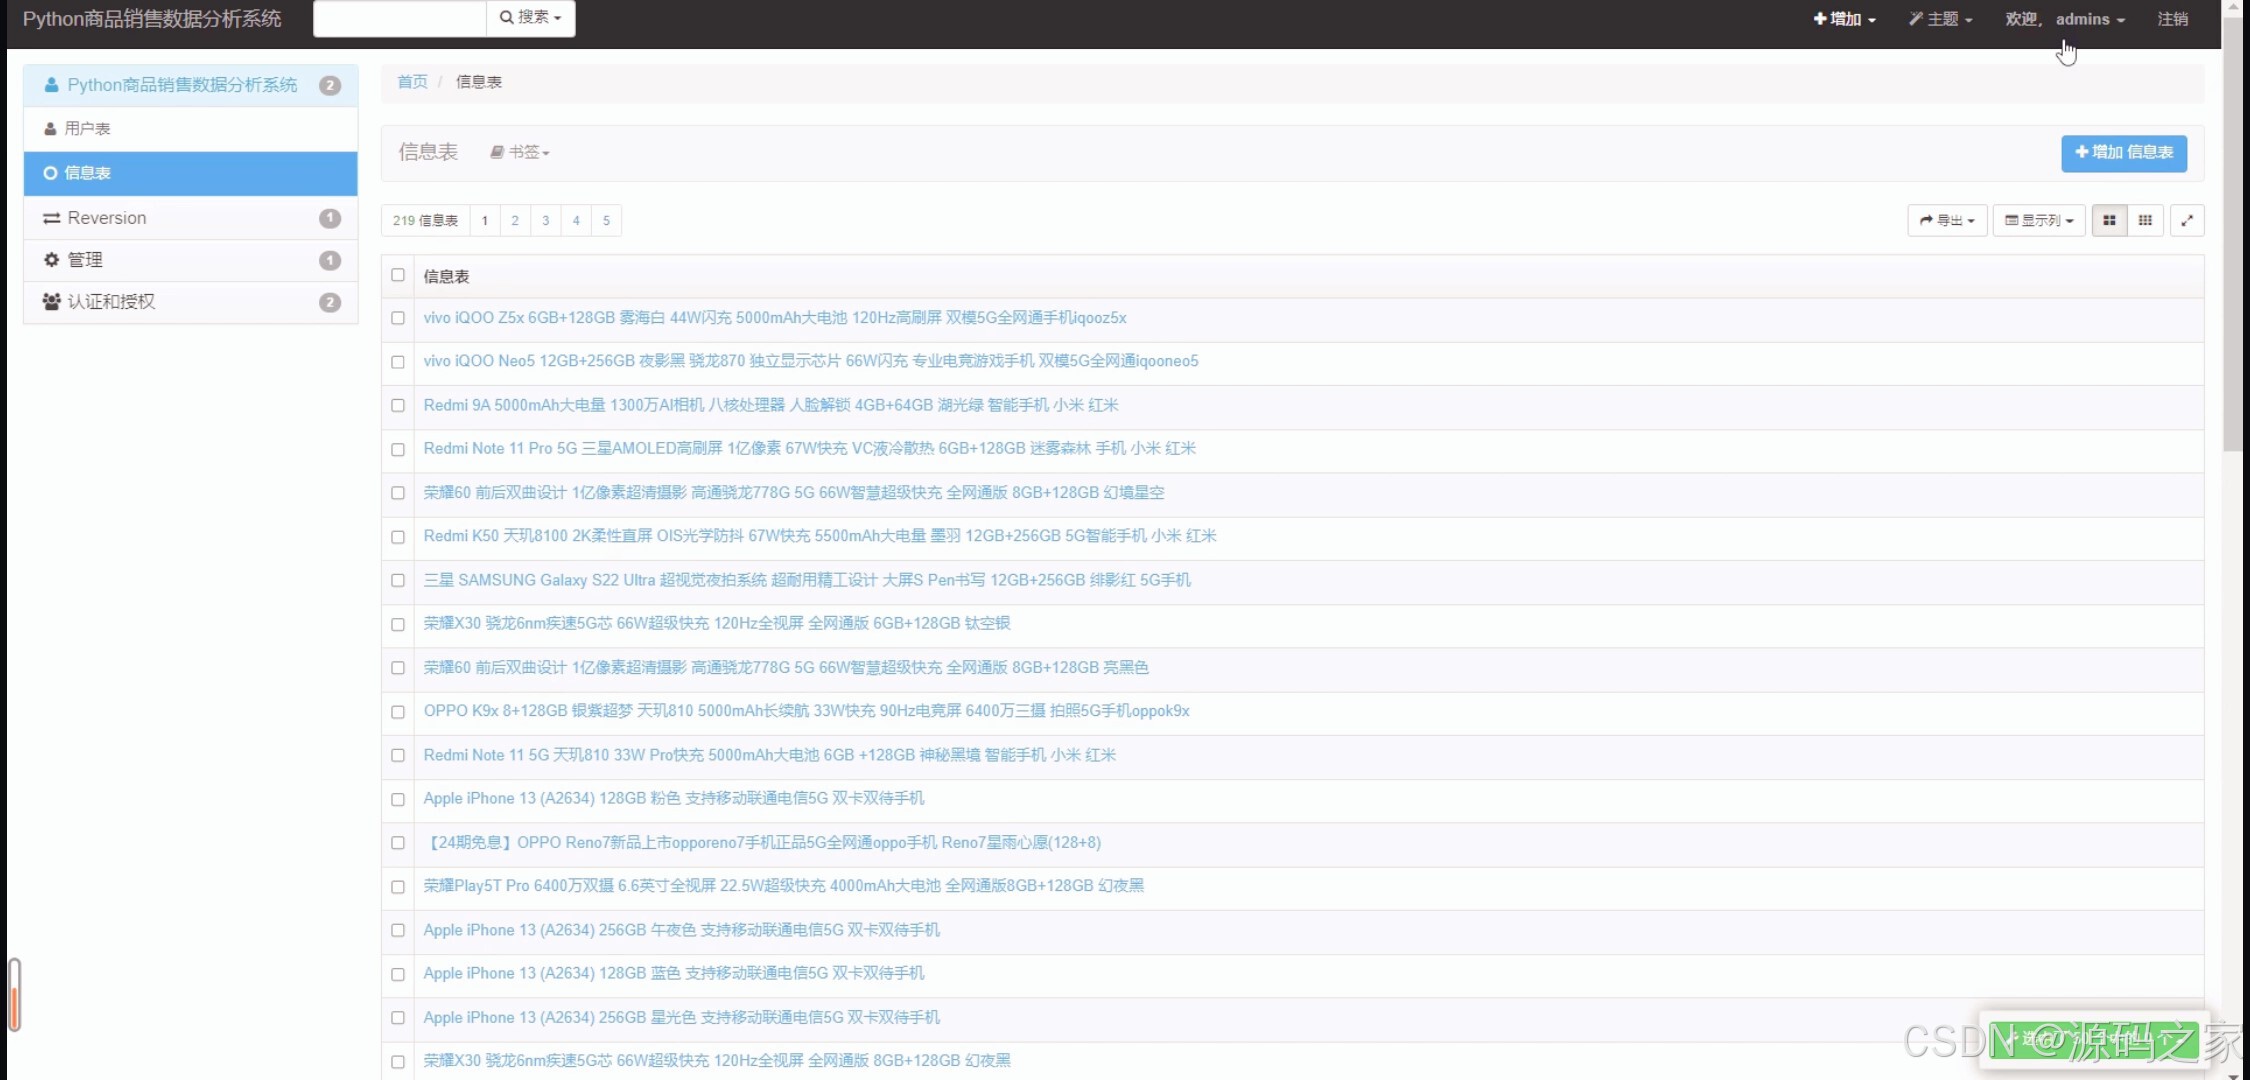Expand the 导出 export dropdown
The width and height of the screenshot is (2250, 1080).
click(1946, 220)
